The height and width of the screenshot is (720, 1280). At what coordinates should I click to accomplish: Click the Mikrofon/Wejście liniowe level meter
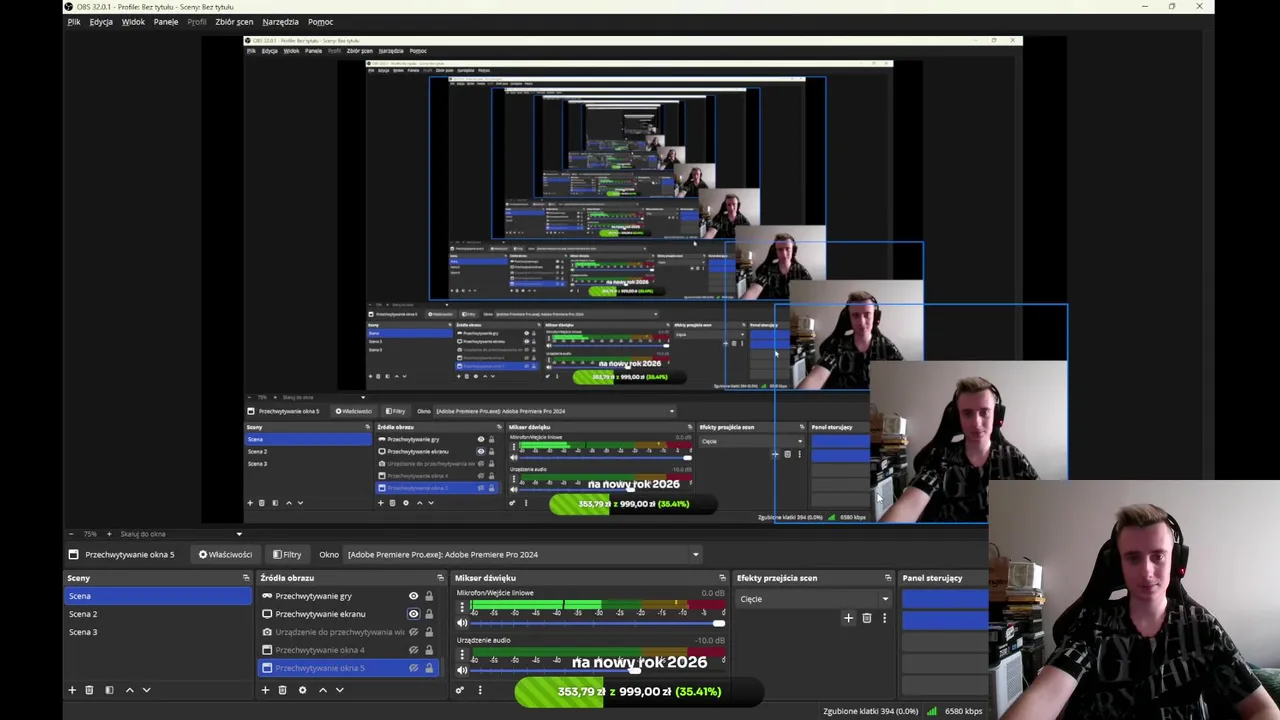click(597, 605)
